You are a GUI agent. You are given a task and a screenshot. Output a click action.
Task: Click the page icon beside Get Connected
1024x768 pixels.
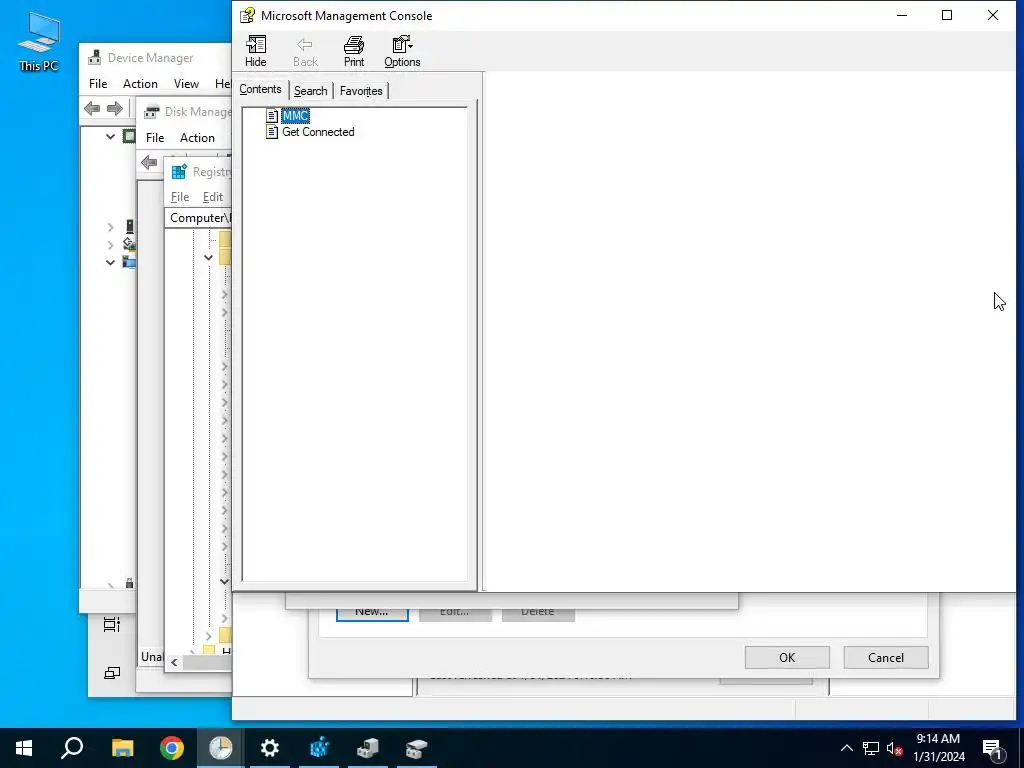272,132
